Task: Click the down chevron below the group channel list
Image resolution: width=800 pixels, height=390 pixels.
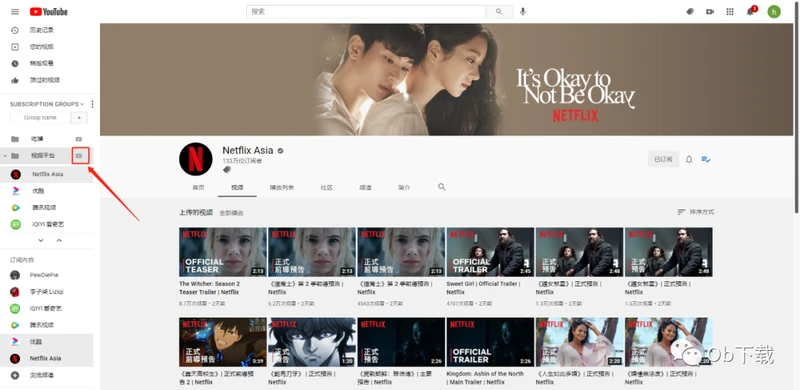Action: coord(41,240)
